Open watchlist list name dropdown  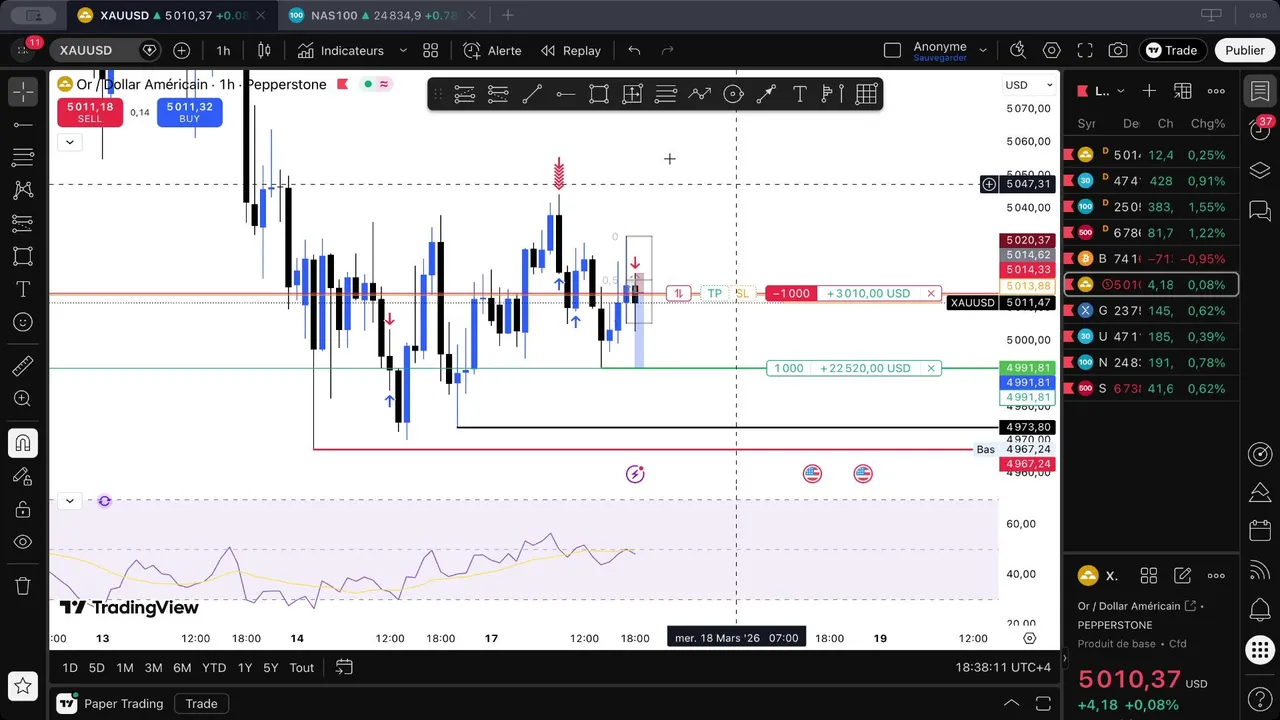[1109, 91]
